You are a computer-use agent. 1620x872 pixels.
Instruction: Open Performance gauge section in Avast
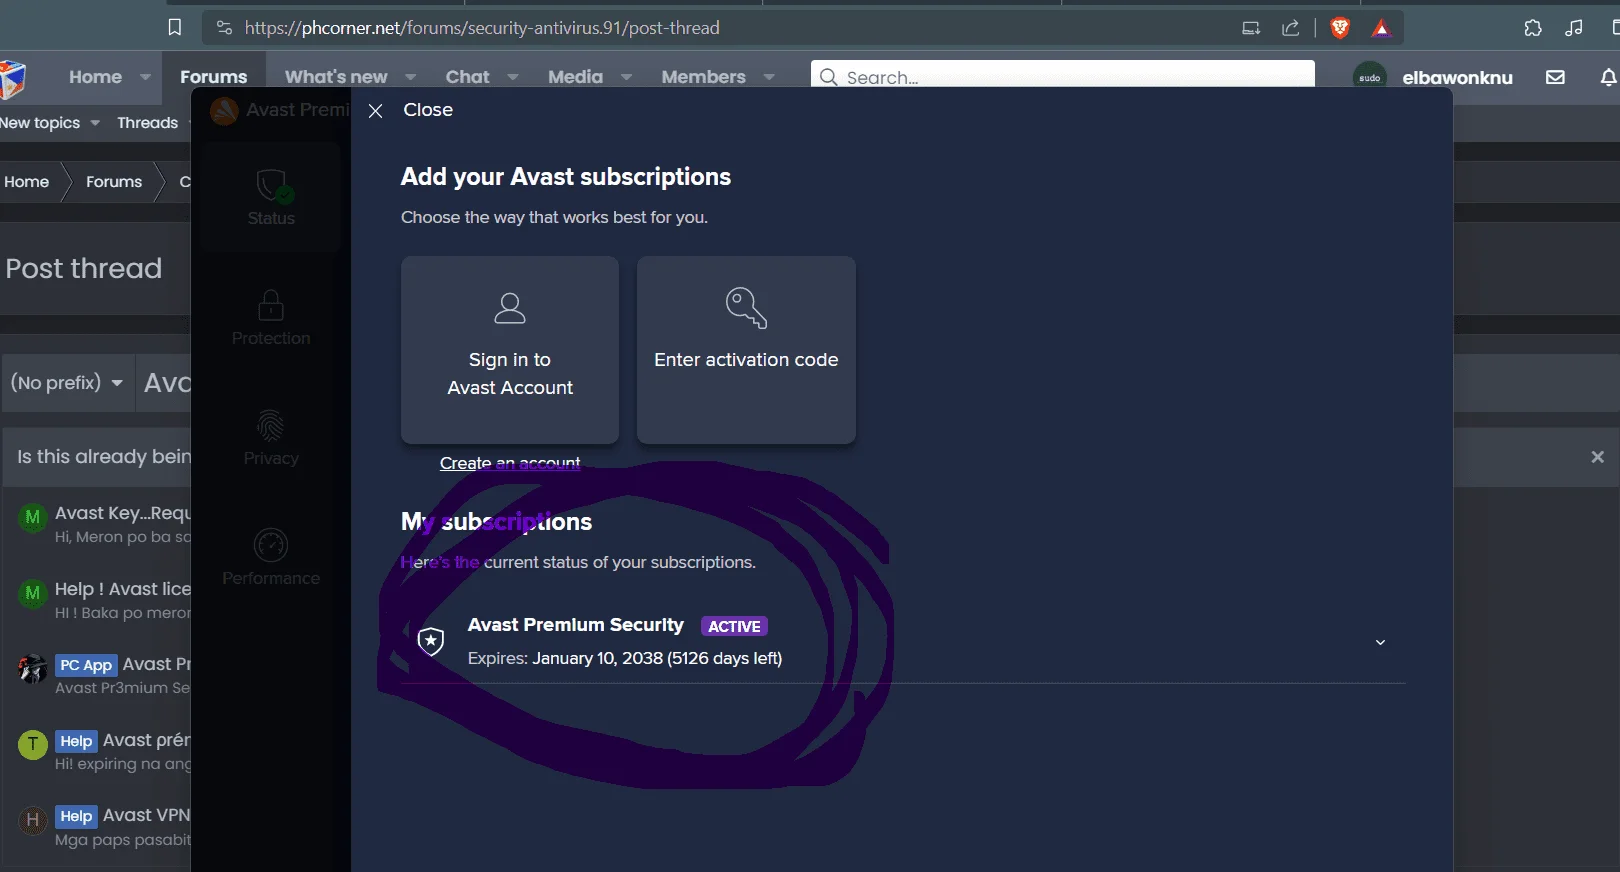click(x=271, y=557)
